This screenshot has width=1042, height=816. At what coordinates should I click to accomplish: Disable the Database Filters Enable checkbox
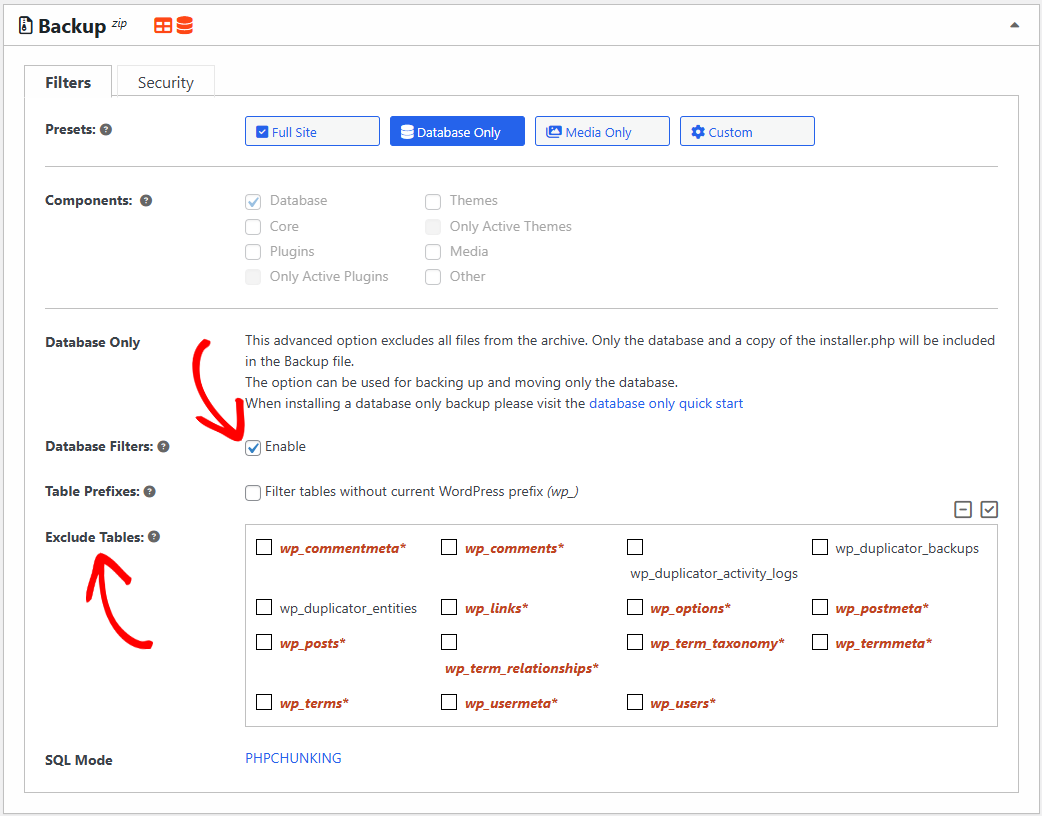coord(253,447)
